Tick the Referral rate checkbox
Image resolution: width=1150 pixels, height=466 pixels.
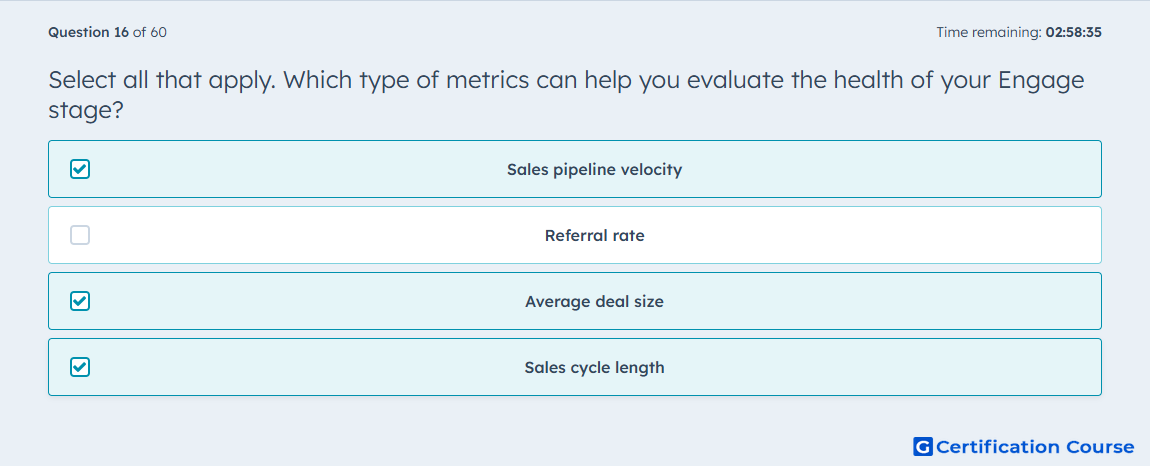[x=80, y=236]
